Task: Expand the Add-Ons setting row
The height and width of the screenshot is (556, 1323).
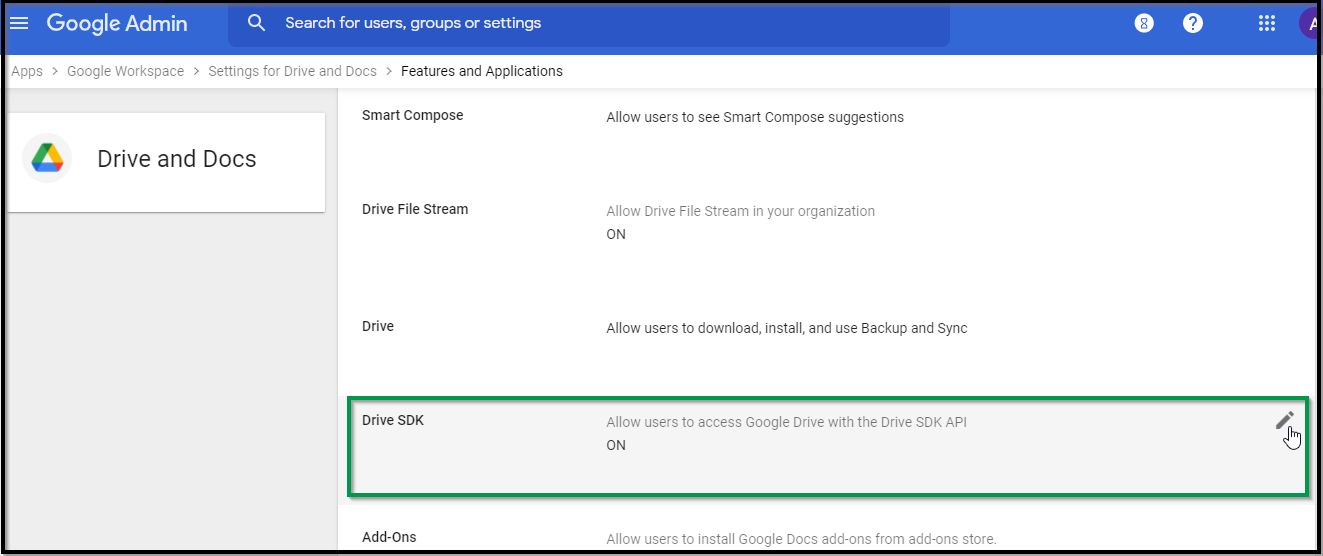Action: pyautogui.click(x=389, y=538)
